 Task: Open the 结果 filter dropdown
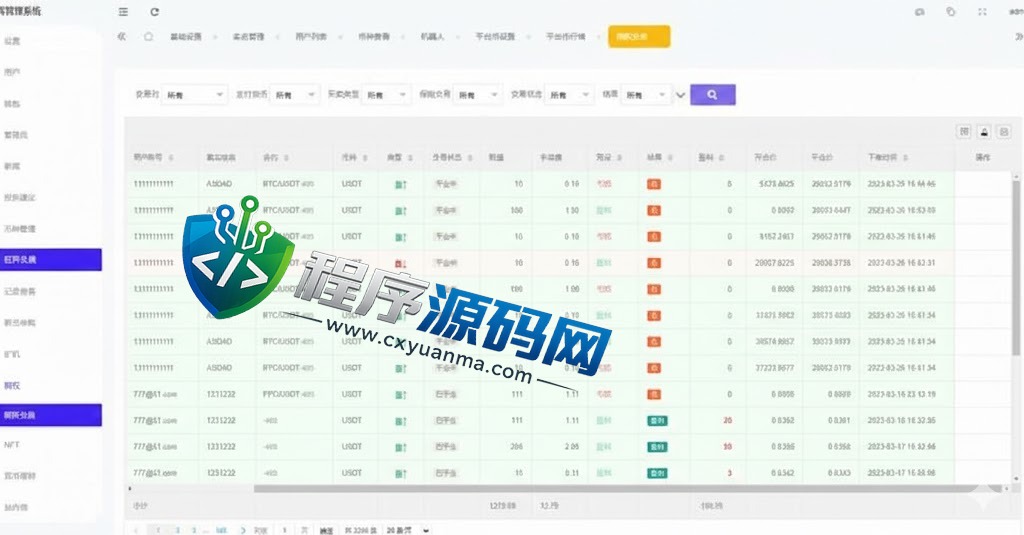tap(646, 95)
